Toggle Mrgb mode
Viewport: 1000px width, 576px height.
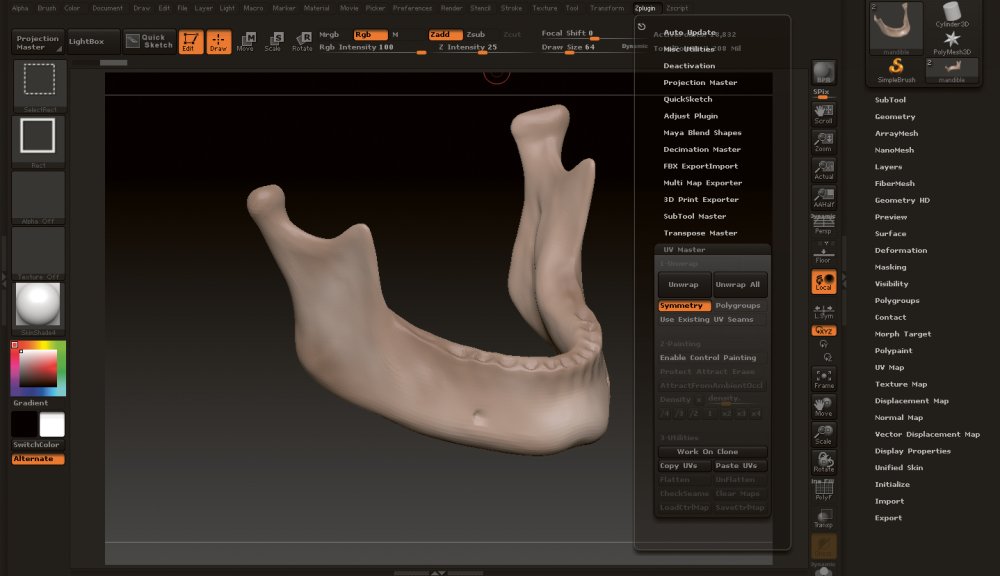[329, 34]
